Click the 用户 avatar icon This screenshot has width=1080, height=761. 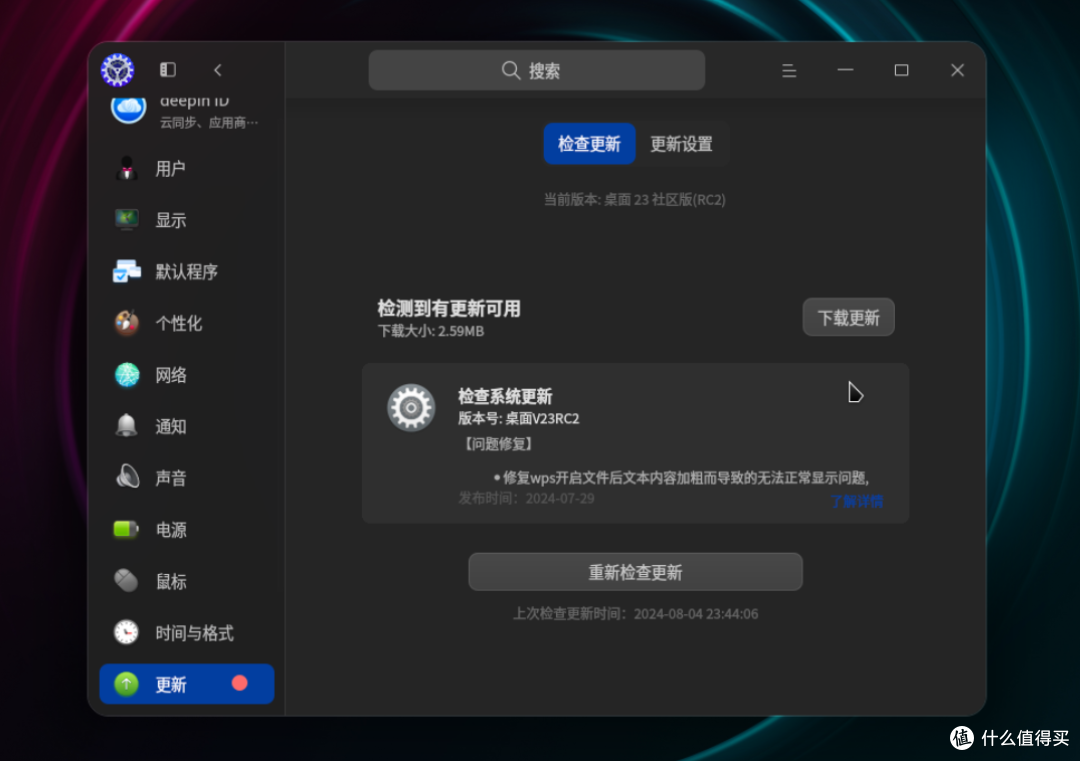[127, 168]
